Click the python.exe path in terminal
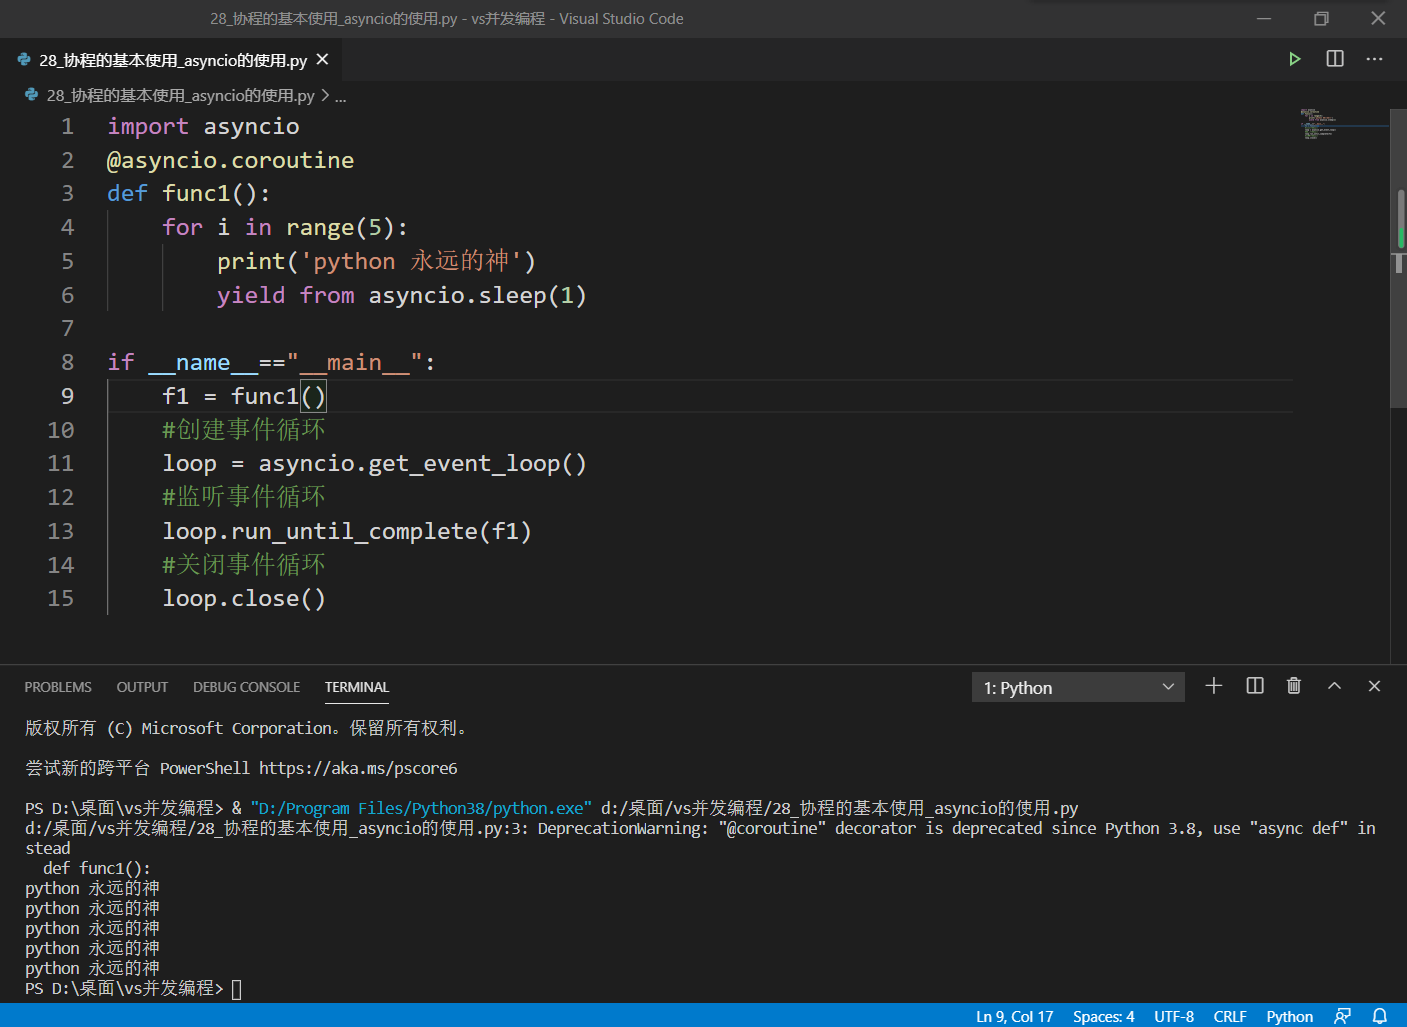The height and width of the screenshot is (1027, 1407). click(x=421, y=808)
